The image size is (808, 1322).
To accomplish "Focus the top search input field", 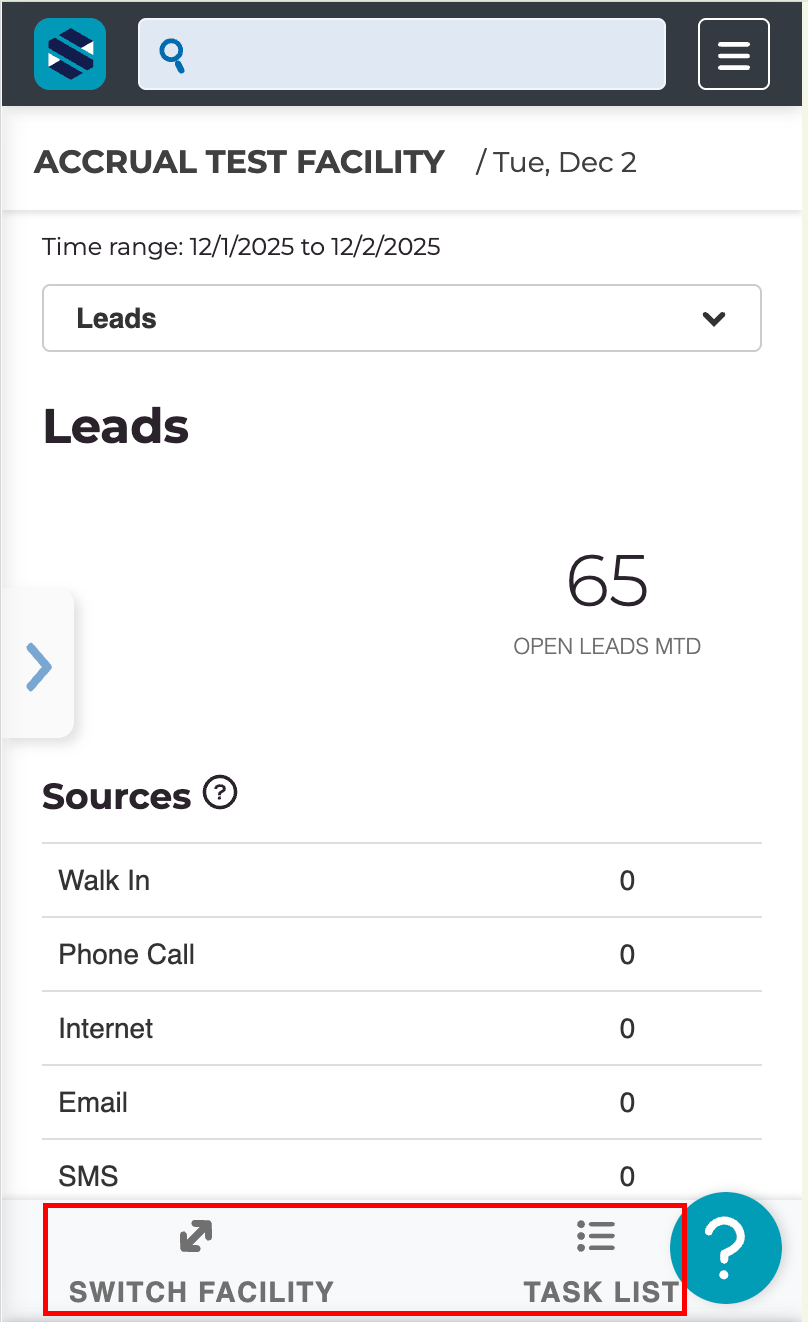I will click(x=420, y=54).
